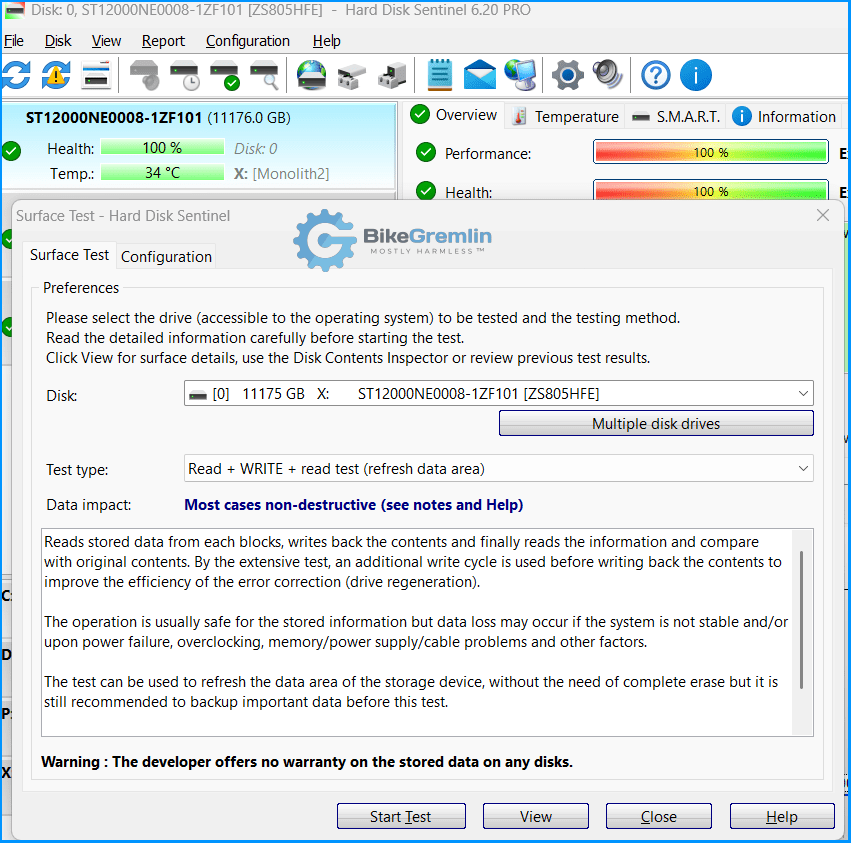Click the globe with monitor icon
Screen dimensions: 851x843
521,75
